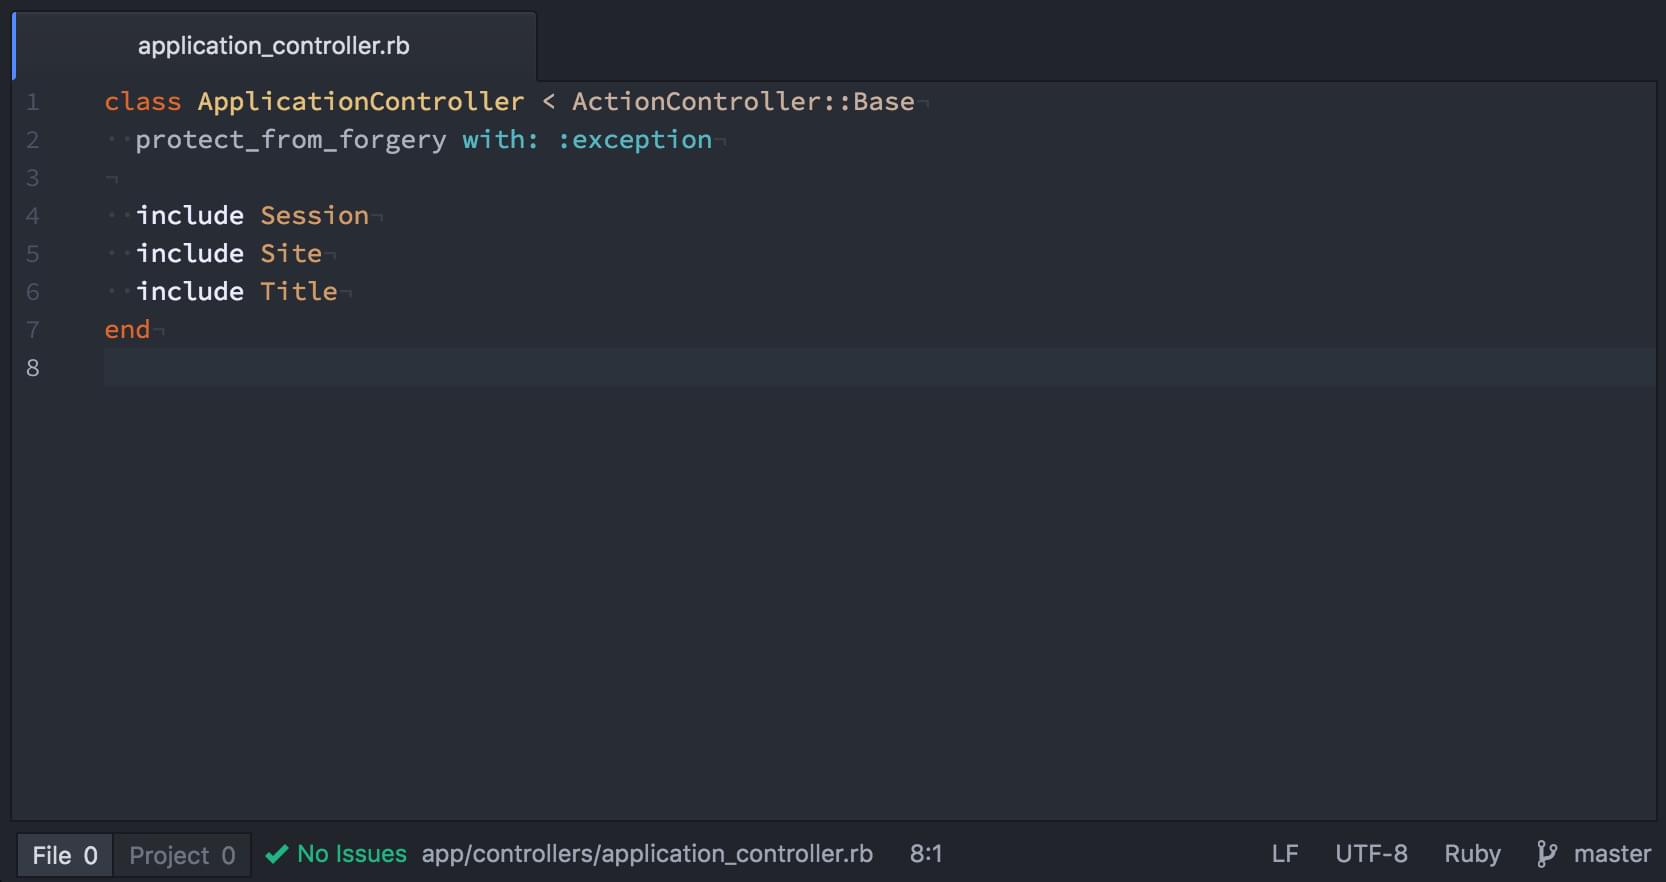Click the :exception symbol in line 2
The height and width of the screenshot is (882, 1666).
point(635,140)
